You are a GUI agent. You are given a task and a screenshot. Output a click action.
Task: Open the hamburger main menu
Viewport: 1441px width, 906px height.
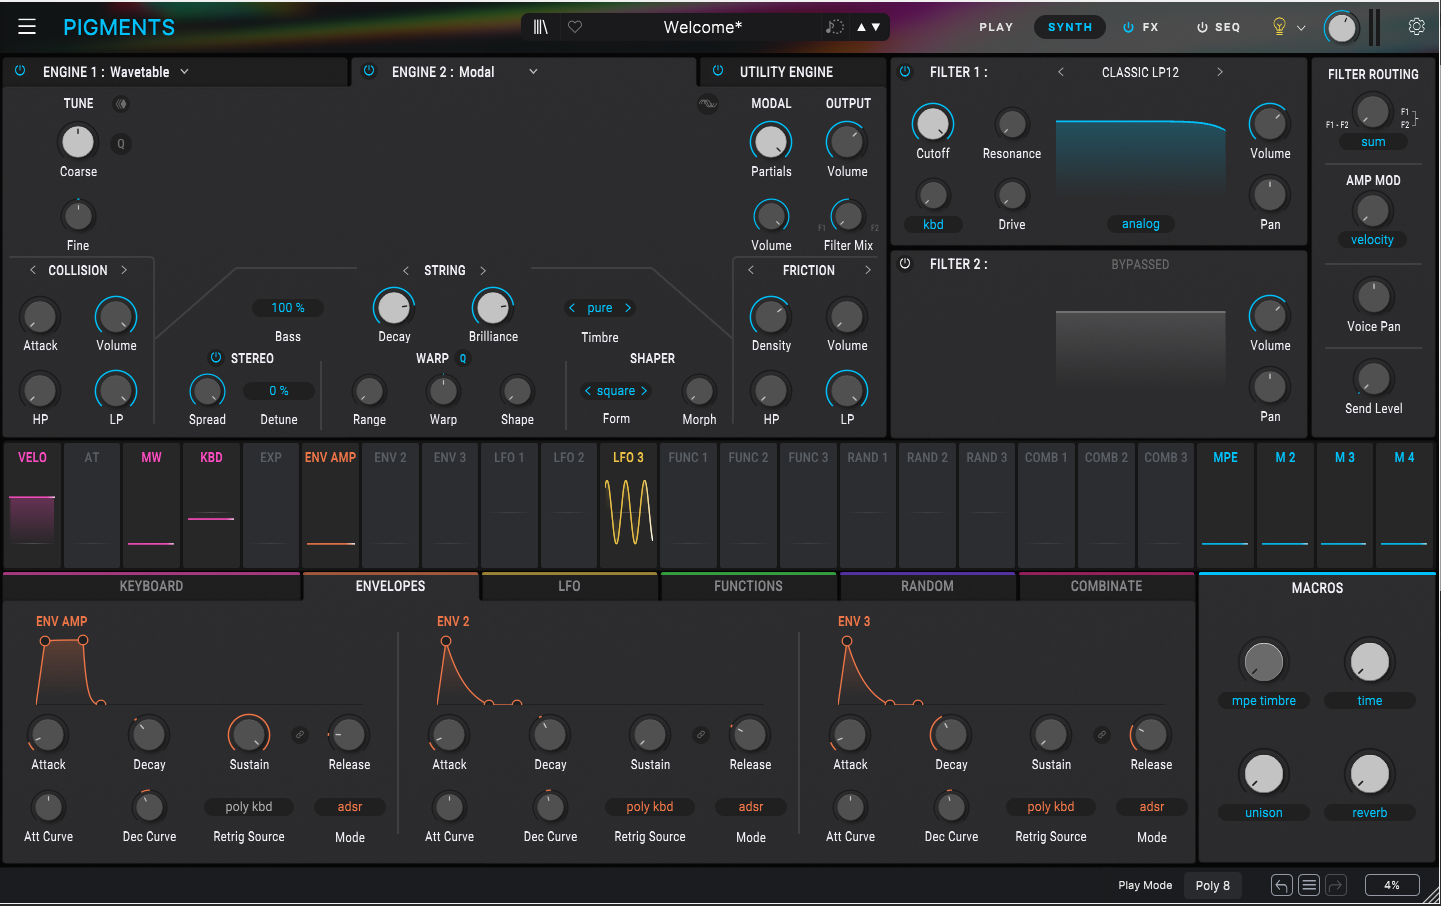click(27, 27)
